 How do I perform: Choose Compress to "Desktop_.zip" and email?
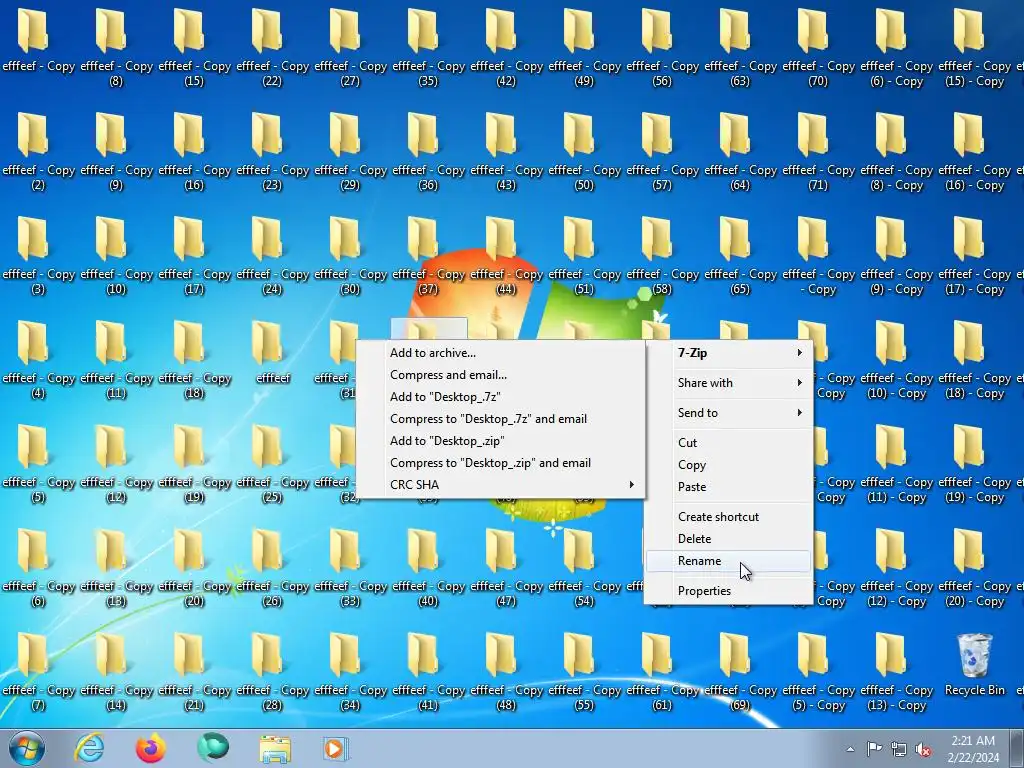coord(500,462)
